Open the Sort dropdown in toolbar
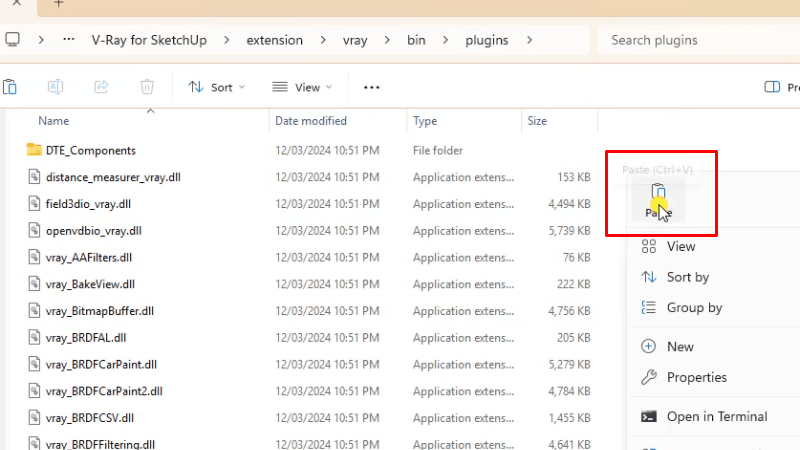This screenshot has height=450, width=800. 216,87
